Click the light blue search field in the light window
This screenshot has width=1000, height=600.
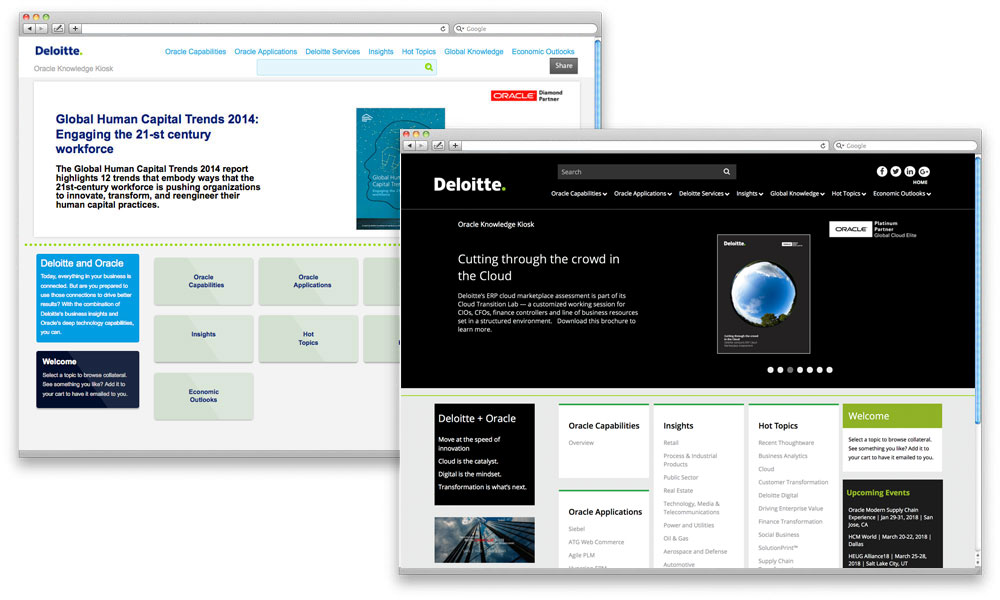[346, 67]
